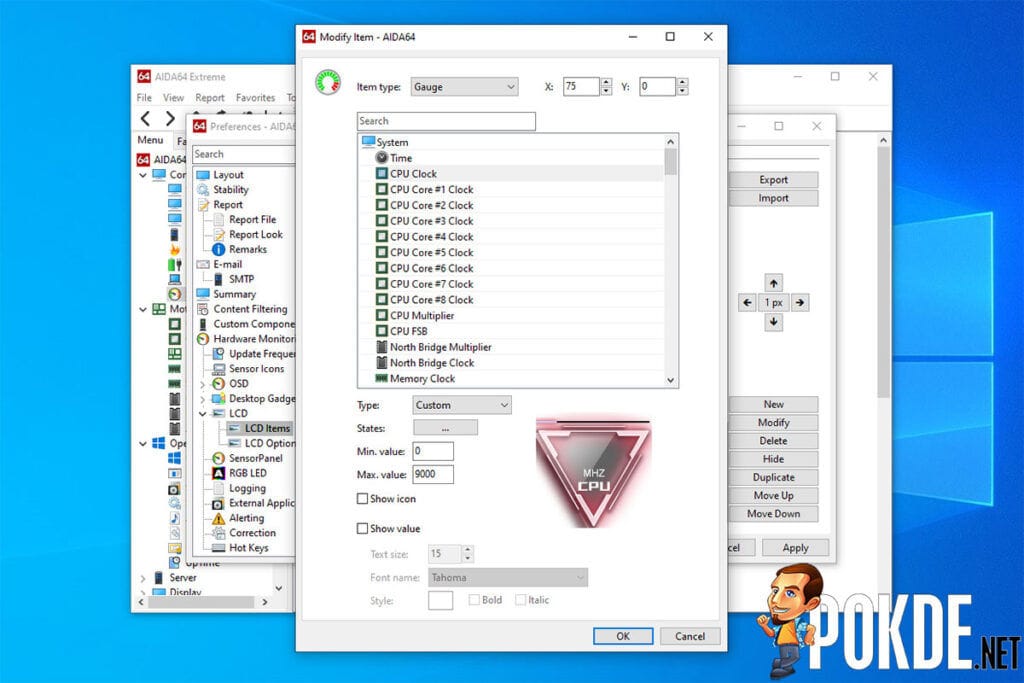This screenshot has height=683, width=1024.
Task: Move item right with the right arrow button
Action: point(800,302)
